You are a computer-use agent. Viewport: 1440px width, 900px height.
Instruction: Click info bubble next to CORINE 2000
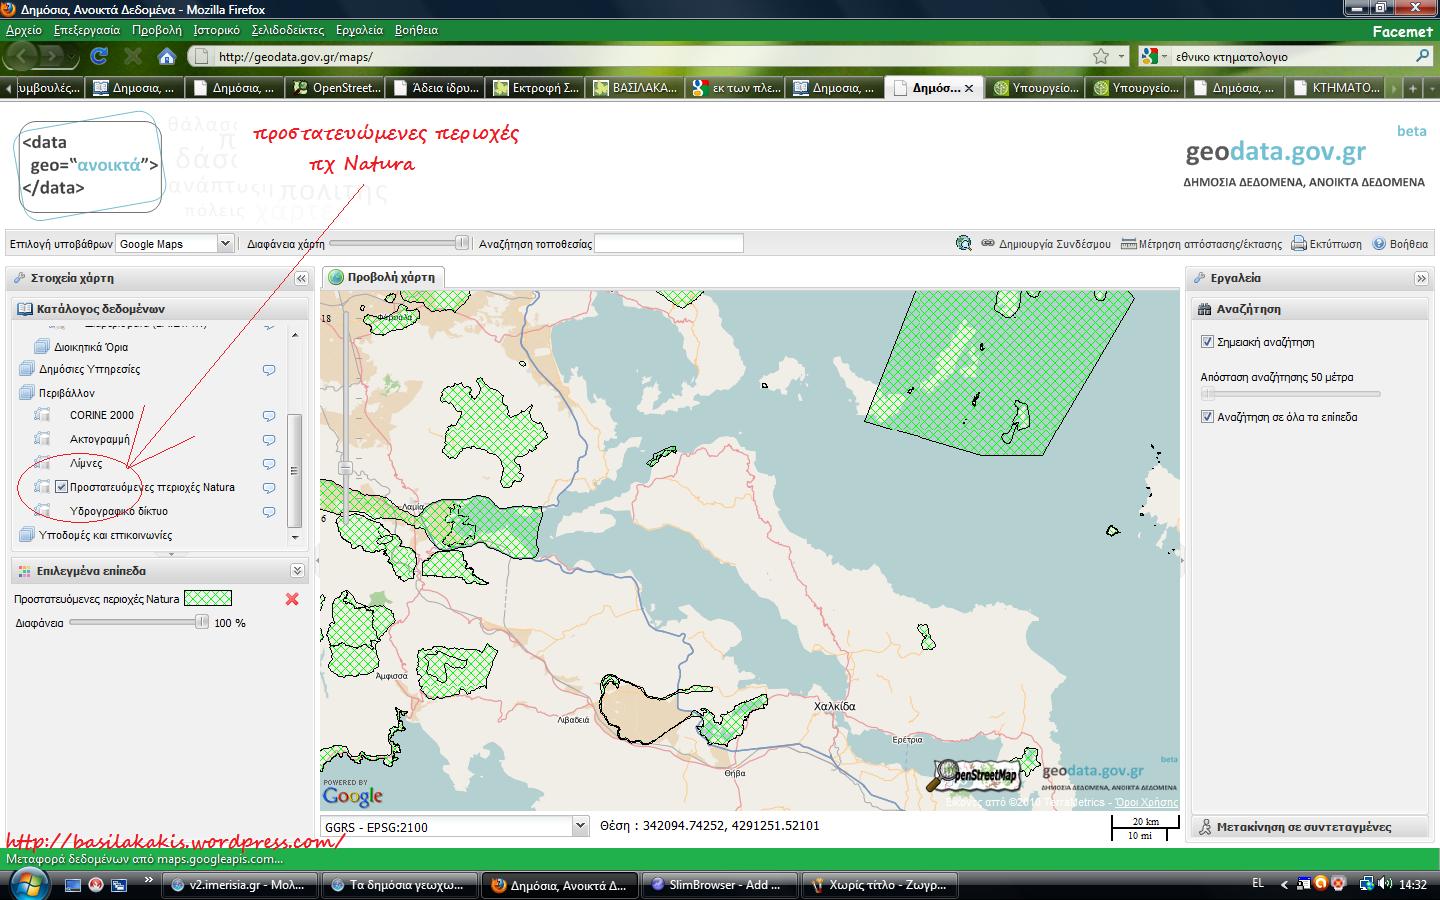[269, 416]
